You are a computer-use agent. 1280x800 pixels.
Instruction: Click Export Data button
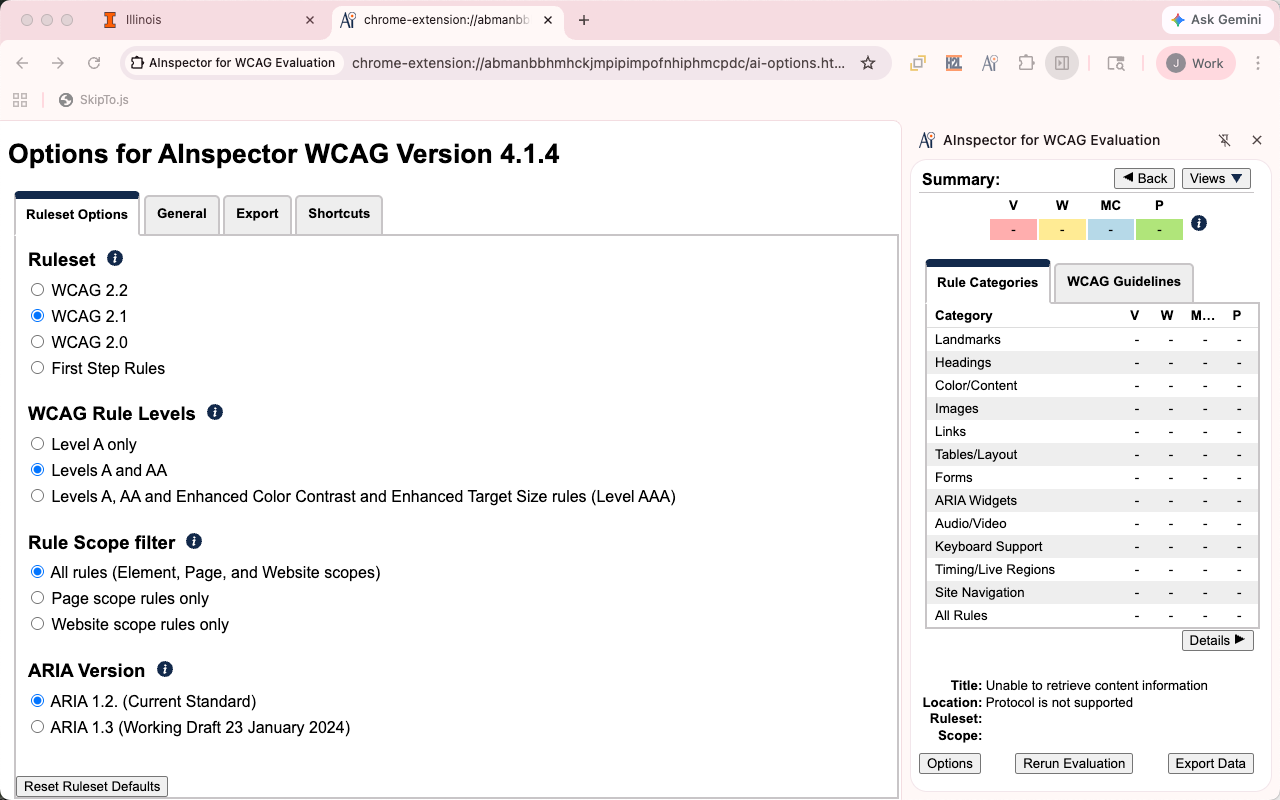point(1210,763)
